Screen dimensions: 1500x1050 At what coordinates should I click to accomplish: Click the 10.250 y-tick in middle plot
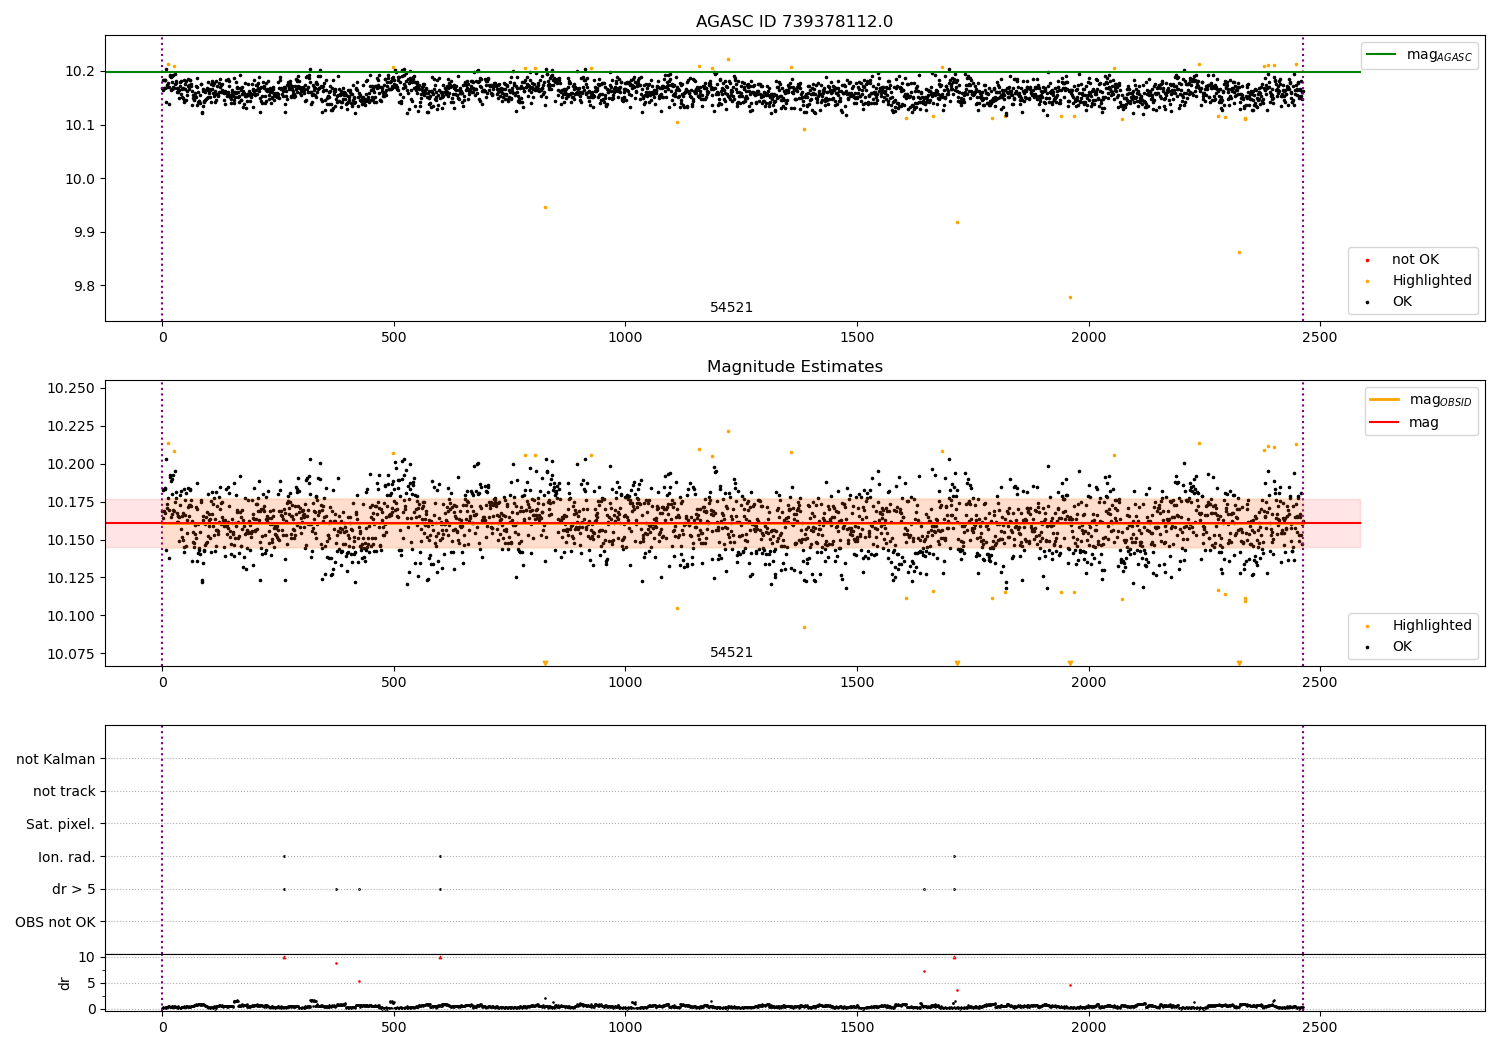71,389
